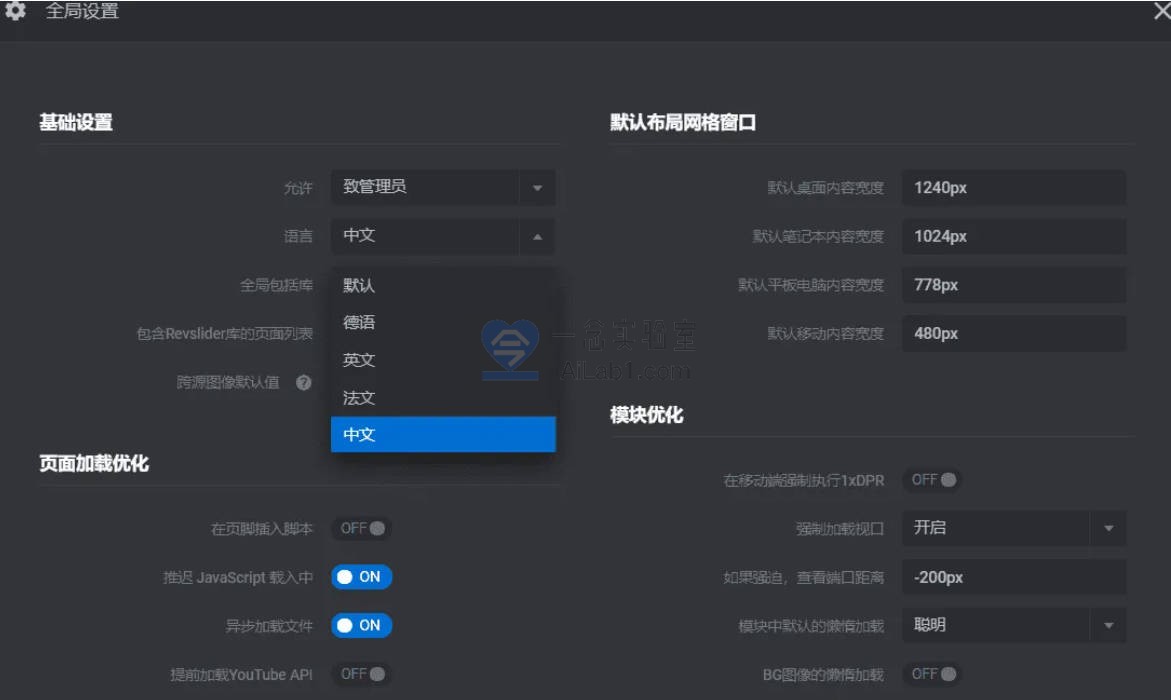Enable 在移动端强制执行1xDPR switch
Viewport: 1171px width, 700px height.
(933, 480)
